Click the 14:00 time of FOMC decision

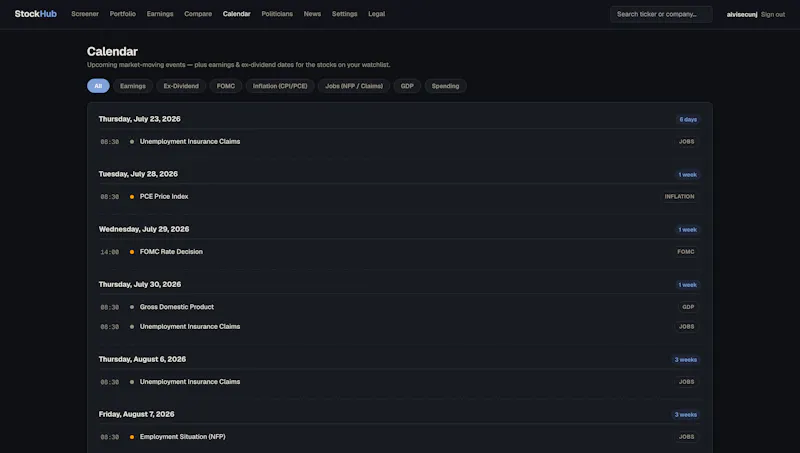pyautogui.click(x=110, y=252)
